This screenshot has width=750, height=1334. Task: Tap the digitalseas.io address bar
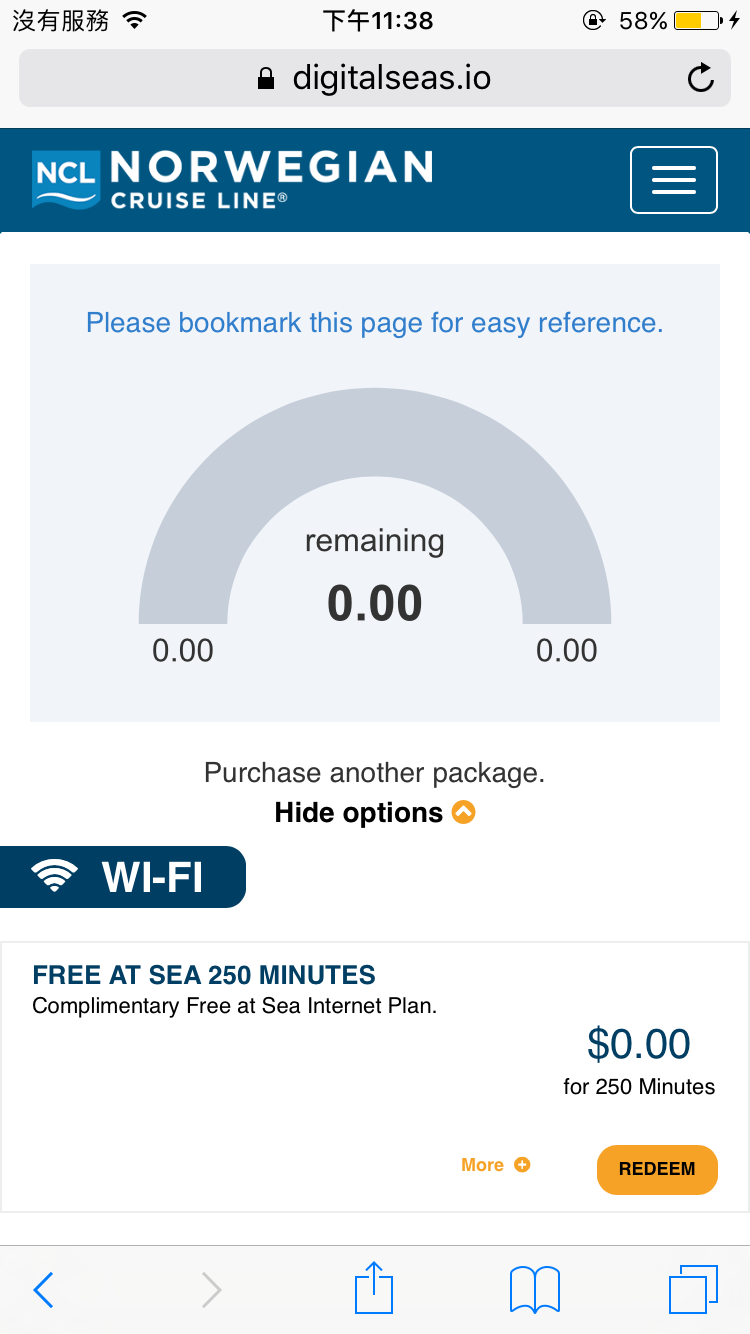[375, 78]
